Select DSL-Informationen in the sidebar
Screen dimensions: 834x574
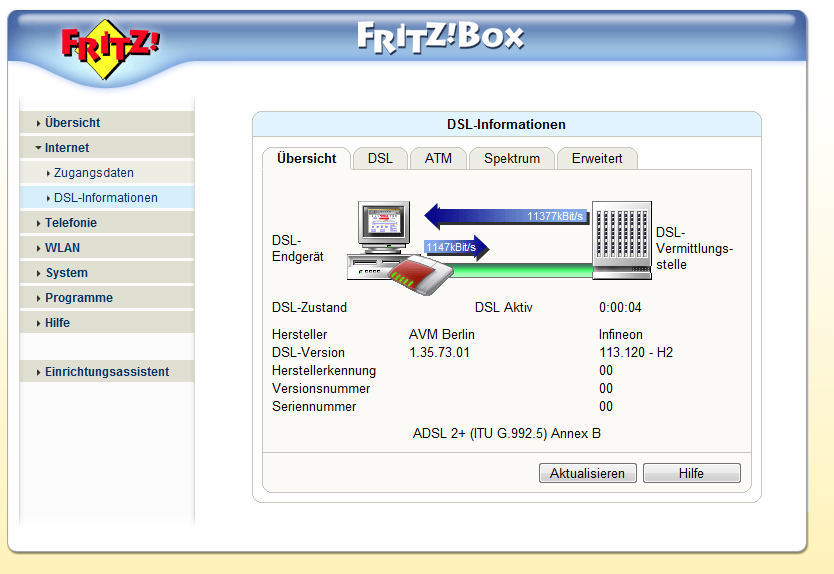click(x=107, y=198)
